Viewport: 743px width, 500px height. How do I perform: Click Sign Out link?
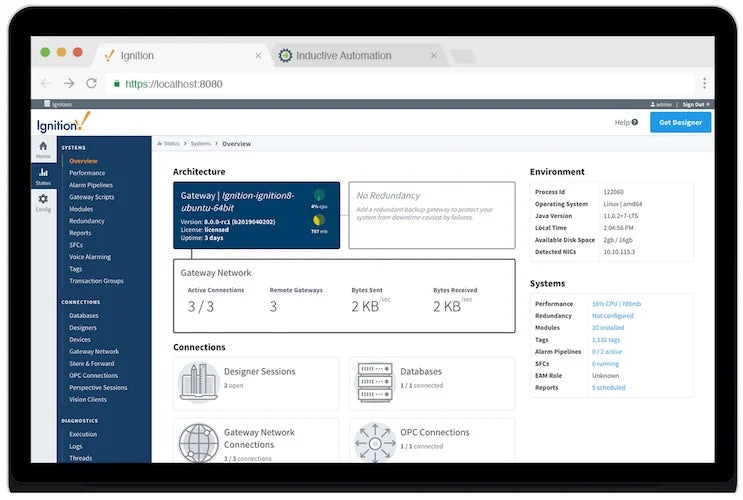[x=696, y=104]
